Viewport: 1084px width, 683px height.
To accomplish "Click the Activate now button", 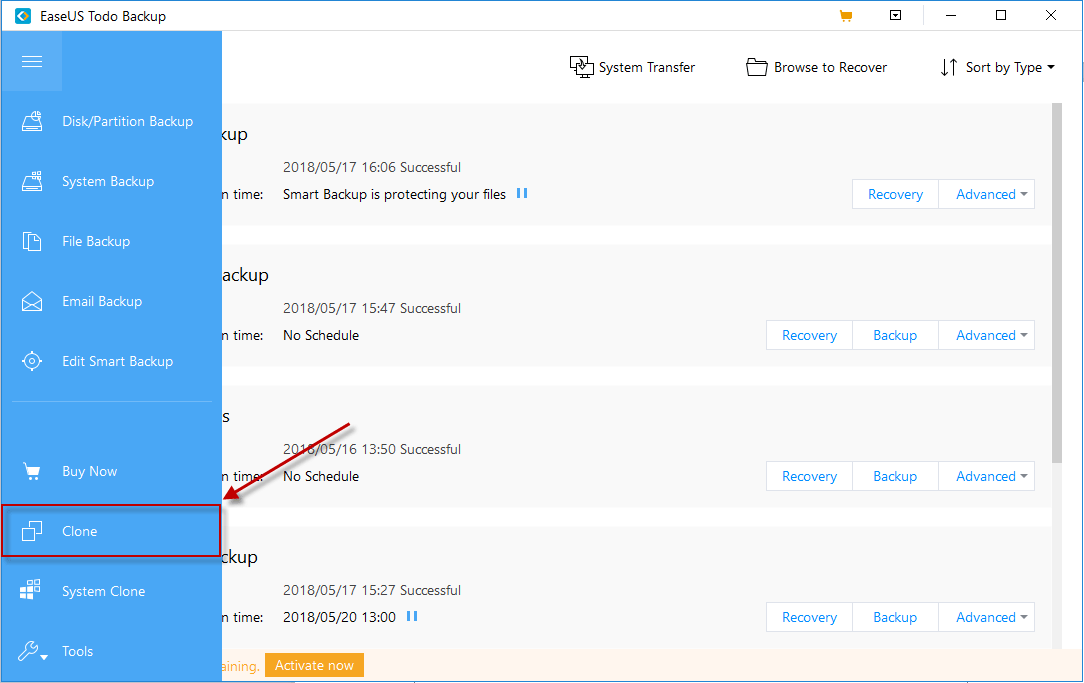I will pyautogui.click(x=315, y=665).
